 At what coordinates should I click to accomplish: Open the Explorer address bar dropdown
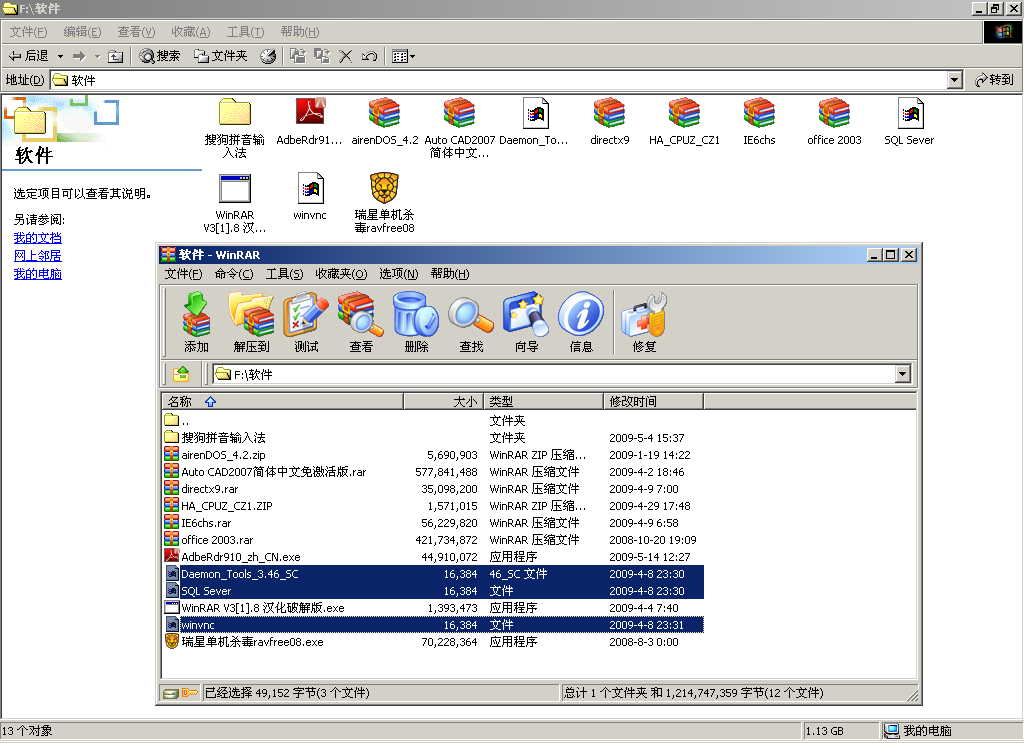(x=954, y=80)
